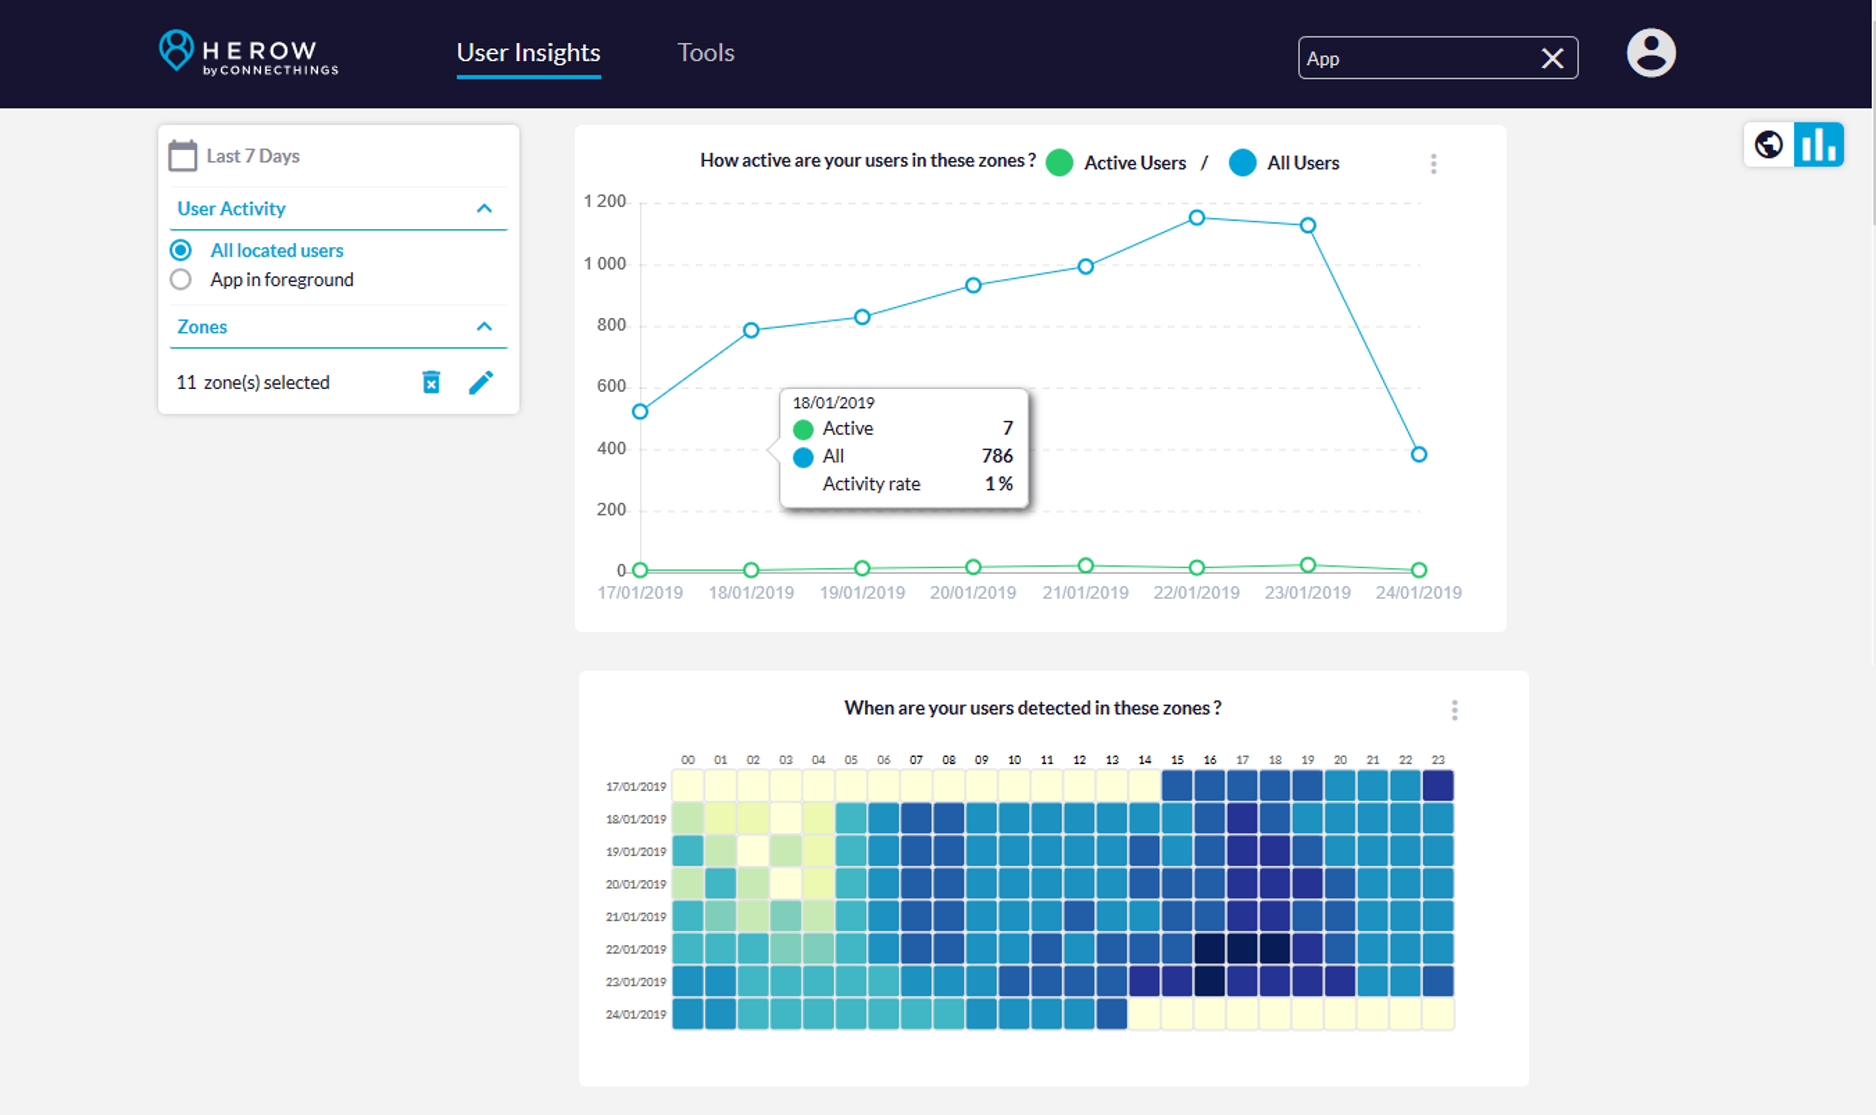Open the activity chart options menu
This screenshot has width=1876, height=1115.
point(1434,164)
